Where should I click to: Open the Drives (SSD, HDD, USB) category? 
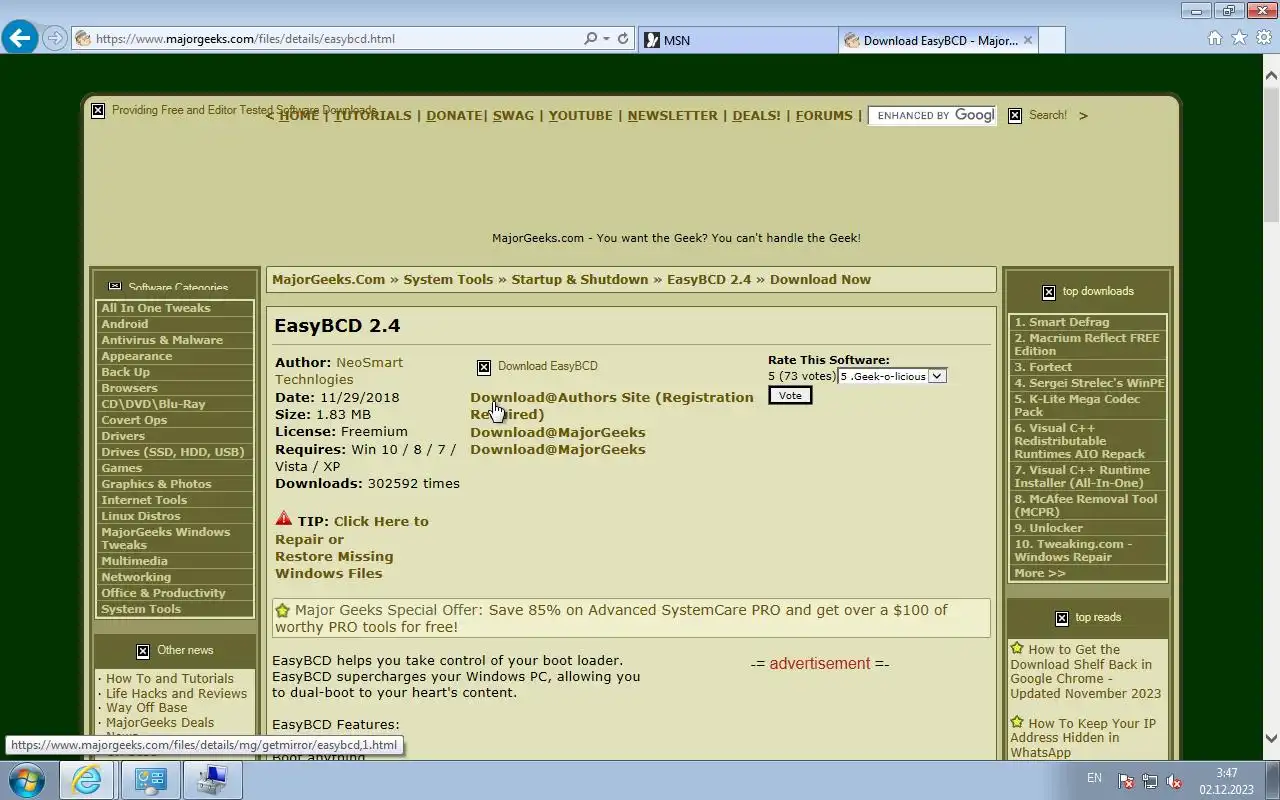click(x=173, y=452)
